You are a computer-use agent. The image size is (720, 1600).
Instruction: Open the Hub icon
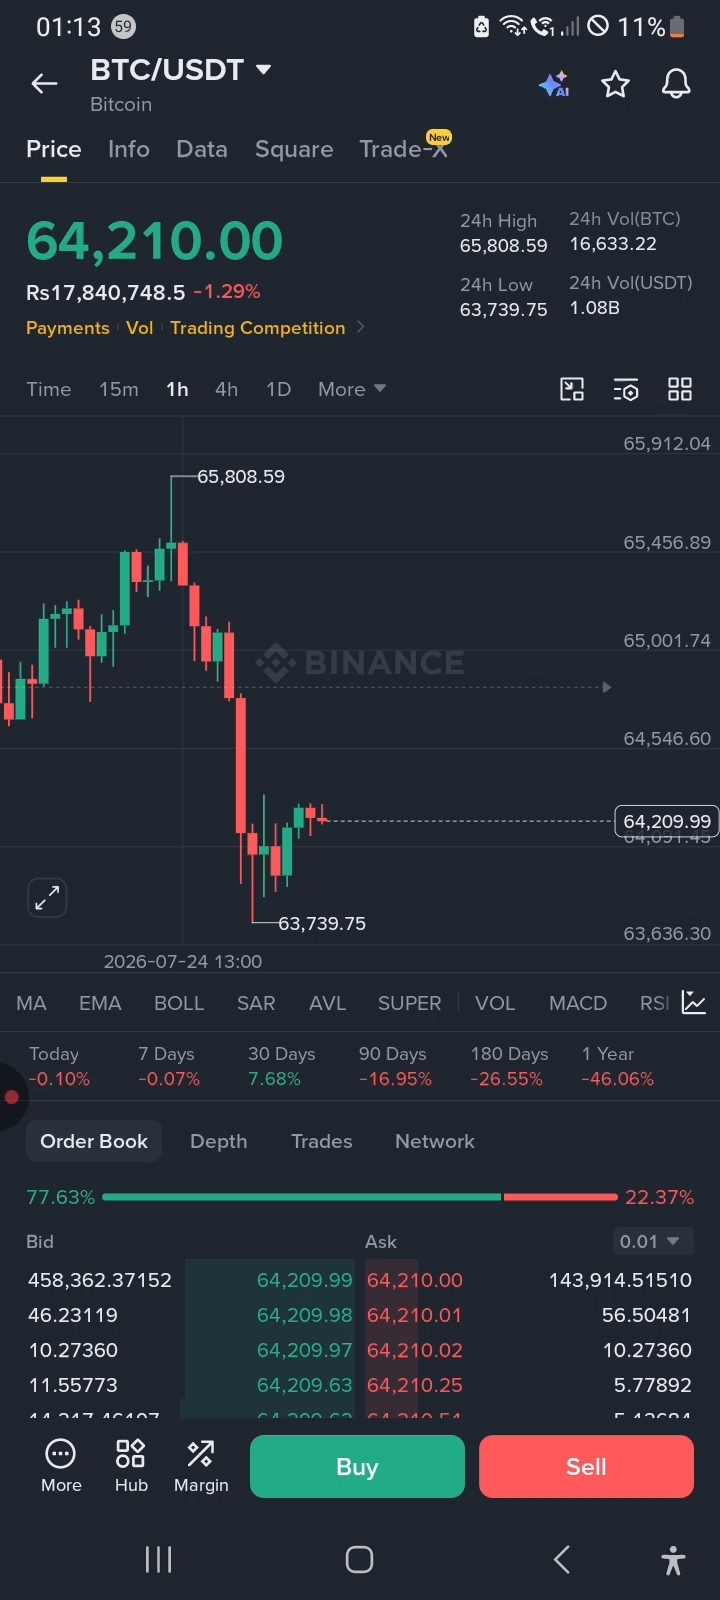point(131,1466)
